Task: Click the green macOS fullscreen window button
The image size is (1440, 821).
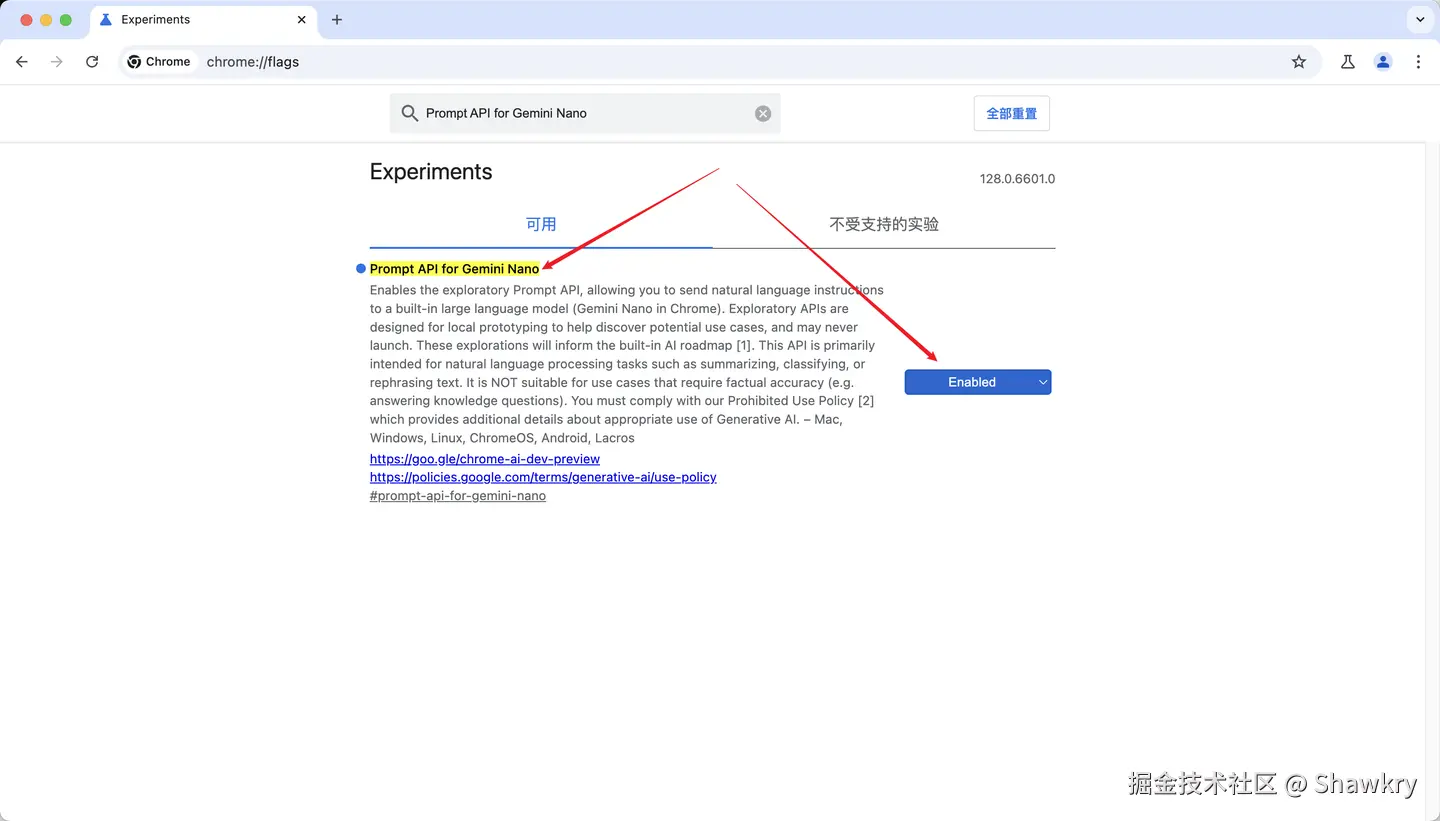Action: click(66, 20)
